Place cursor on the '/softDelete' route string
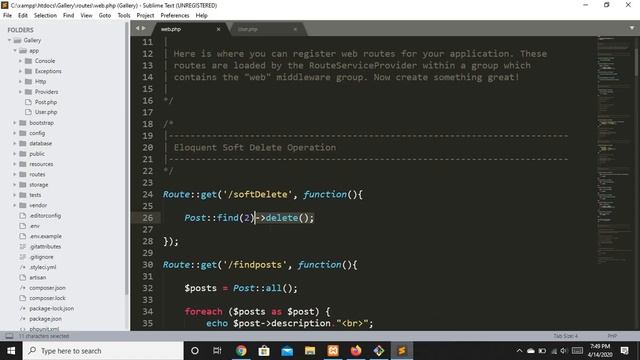The width and height of the screenshot is (640, 360). click(258, 194)
